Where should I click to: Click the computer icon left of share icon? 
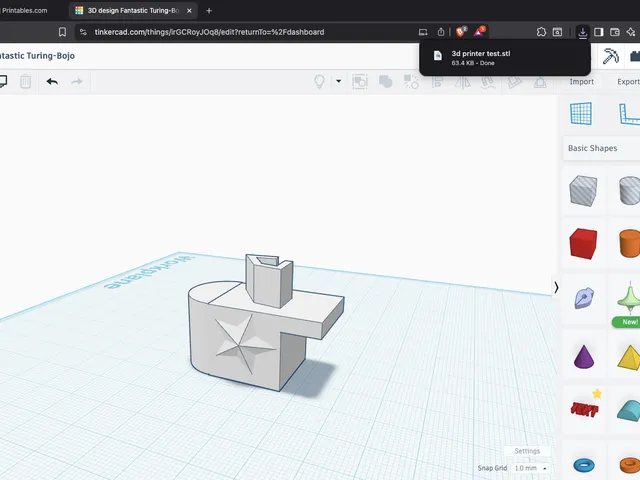423,32
